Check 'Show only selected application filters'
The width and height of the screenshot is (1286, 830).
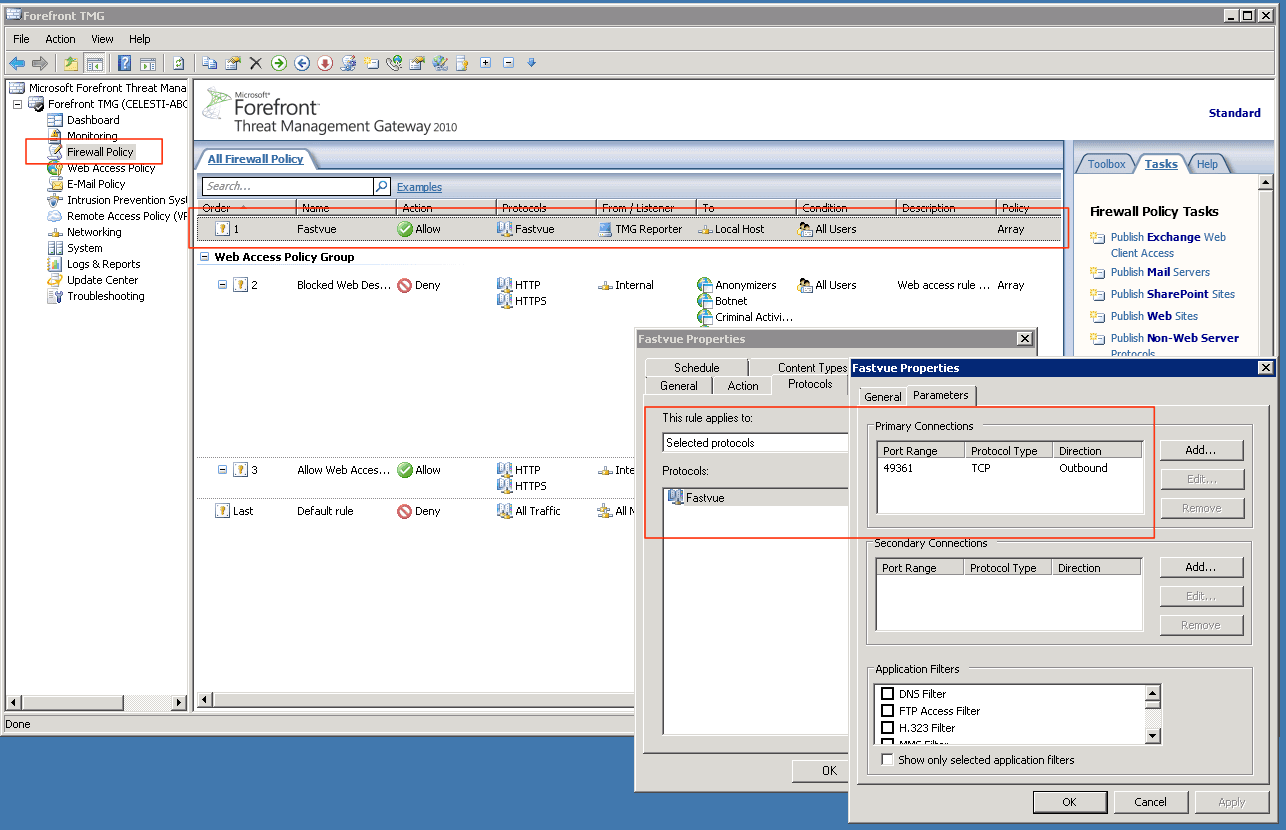pyautogui.click(x=887, y=760)
